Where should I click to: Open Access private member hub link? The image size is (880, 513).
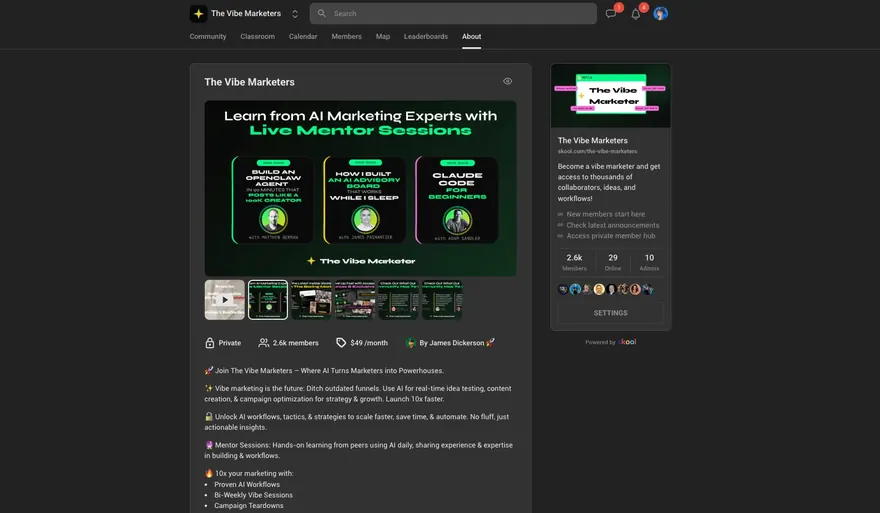click(x=611, y=236)
